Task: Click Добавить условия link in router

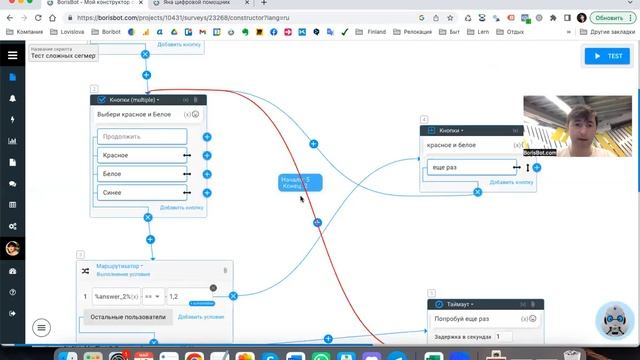Action: pyautogui.click(x=201, y=317)
